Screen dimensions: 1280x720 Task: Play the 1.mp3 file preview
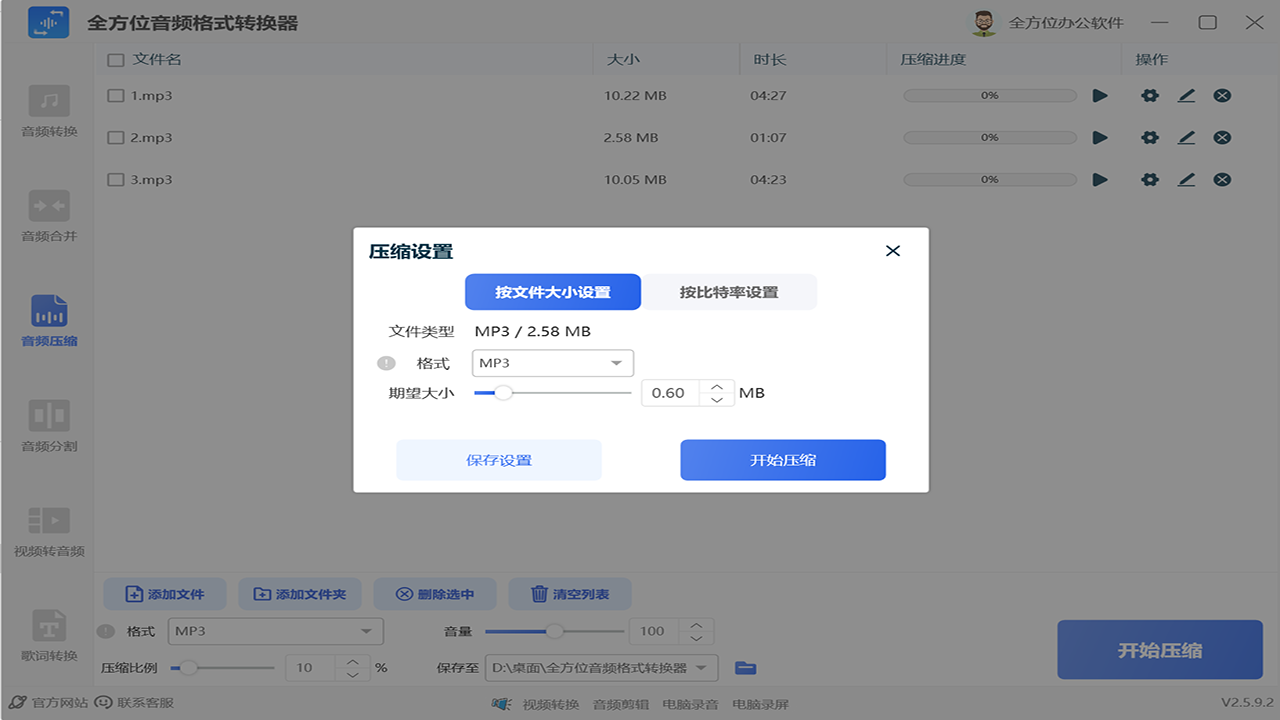[1100, 95]
